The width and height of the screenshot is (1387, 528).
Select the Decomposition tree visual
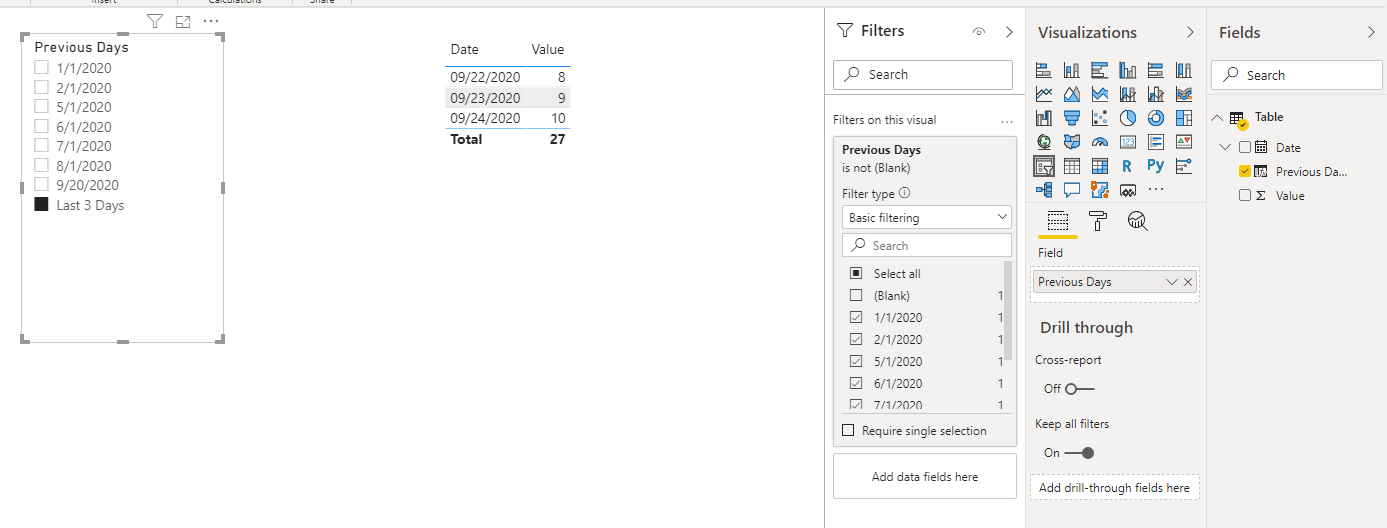tap(1044, 189)
